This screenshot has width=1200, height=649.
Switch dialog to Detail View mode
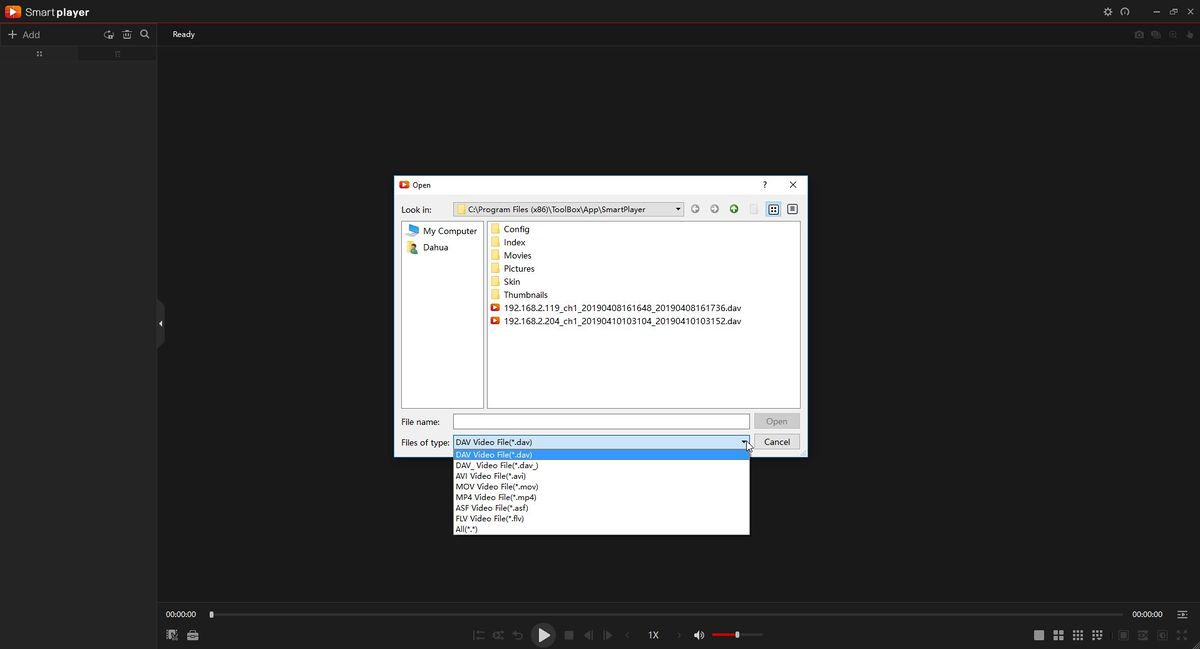tap(792, 209)
